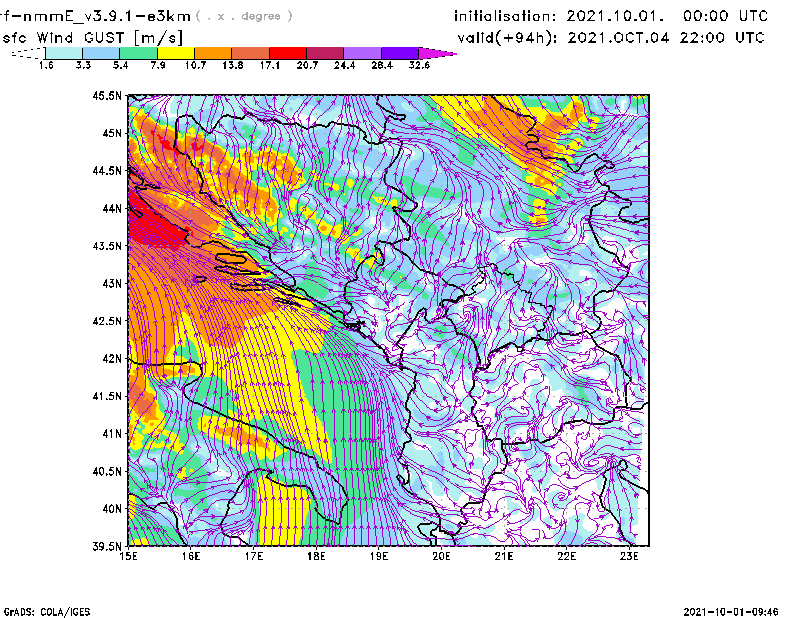800x618 pixels.
Task: Click the 21E longitude label
Action: pos(504,556)
